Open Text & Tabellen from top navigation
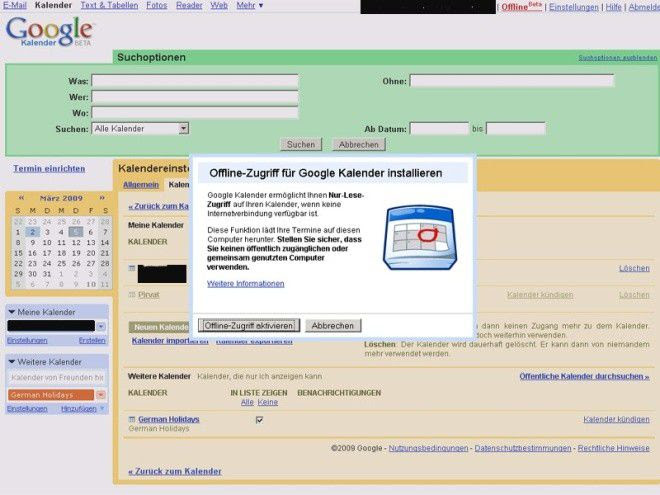Viewport: 660px width, 495px height. 109,5
